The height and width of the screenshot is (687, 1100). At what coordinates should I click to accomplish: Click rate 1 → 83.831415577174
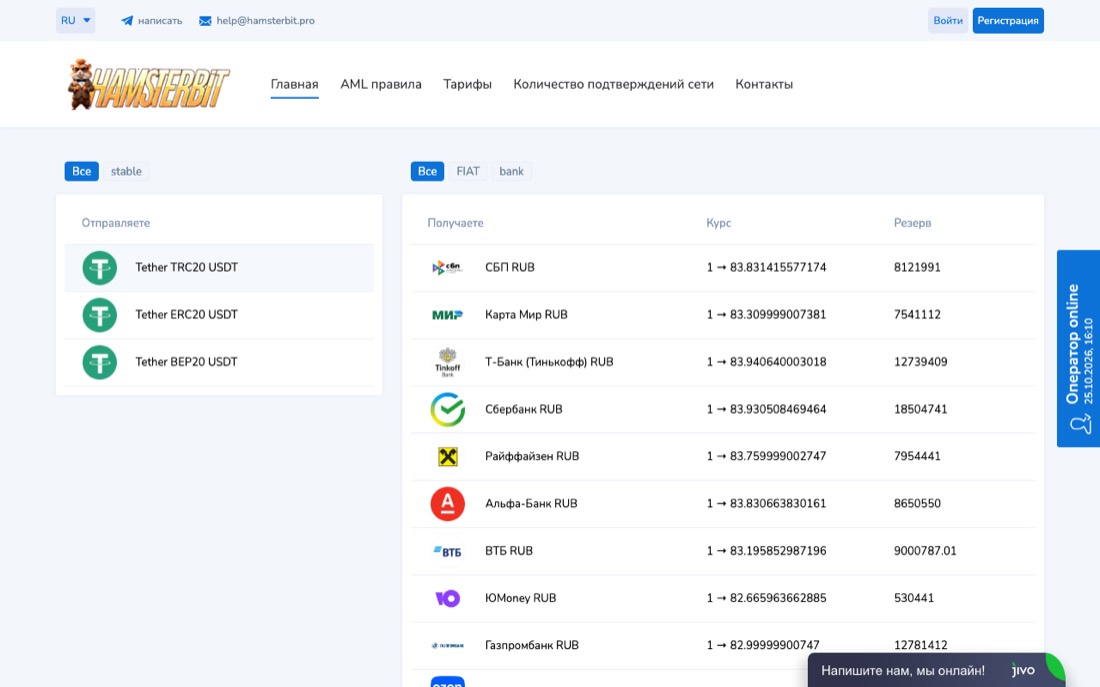point(766,267)
